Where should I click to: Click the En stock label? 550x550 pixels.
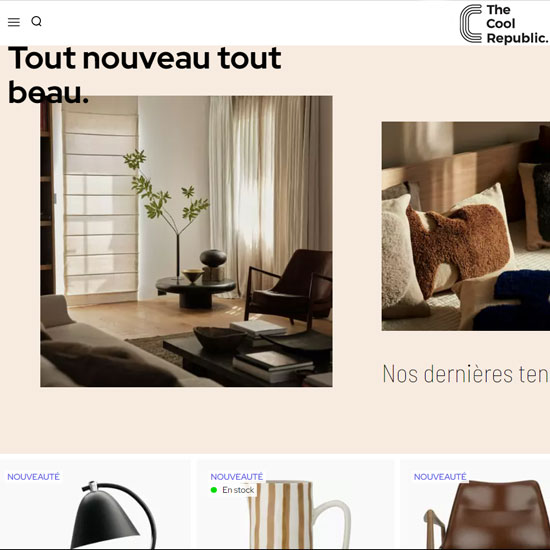tap(238, 490)
